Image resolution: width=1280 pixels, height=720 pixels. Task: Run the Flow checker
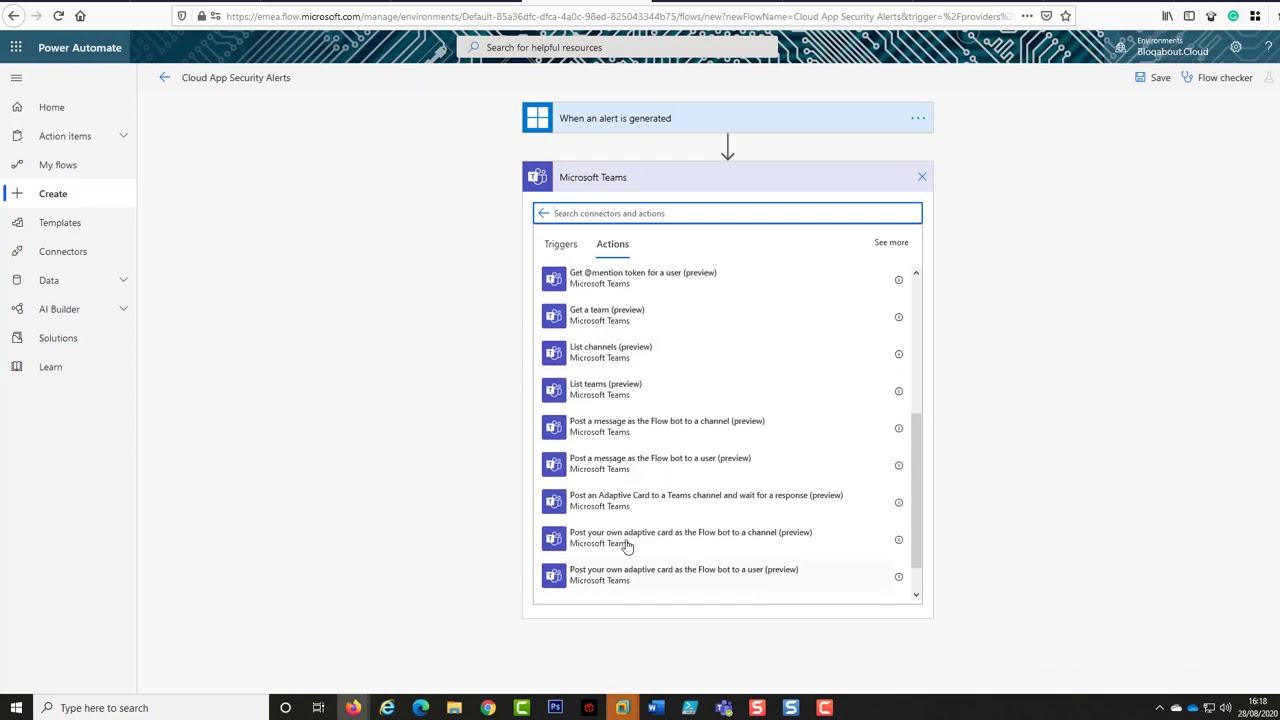click(x=1217, y=77)
